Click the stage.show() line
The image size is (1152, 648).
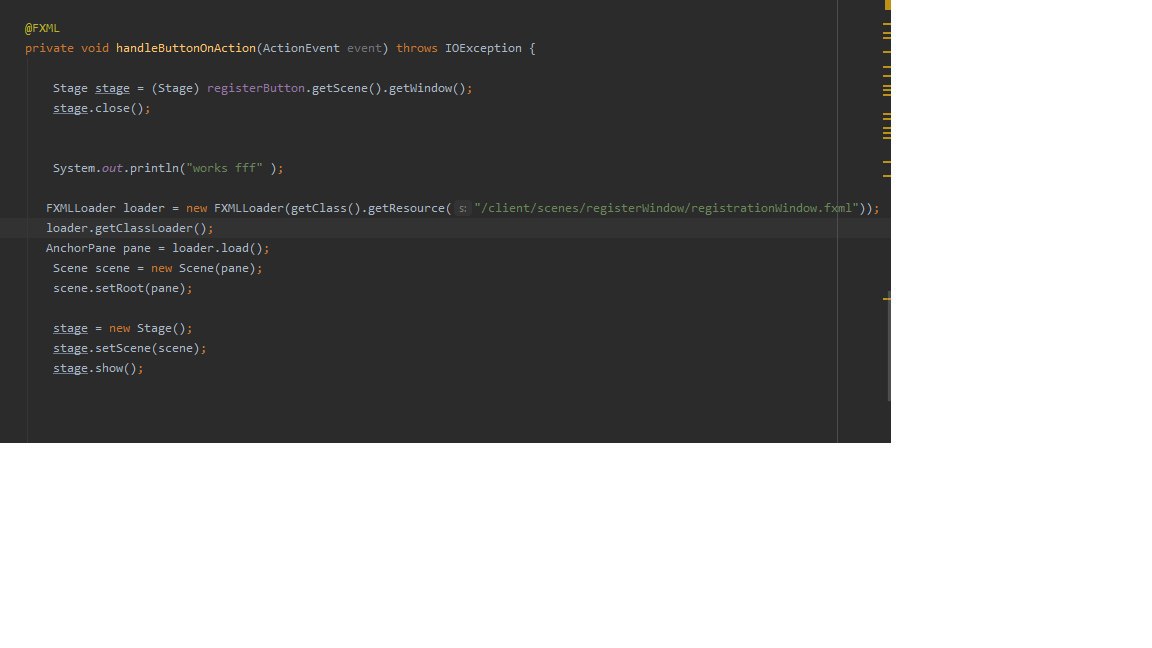(x=98, y=368)
